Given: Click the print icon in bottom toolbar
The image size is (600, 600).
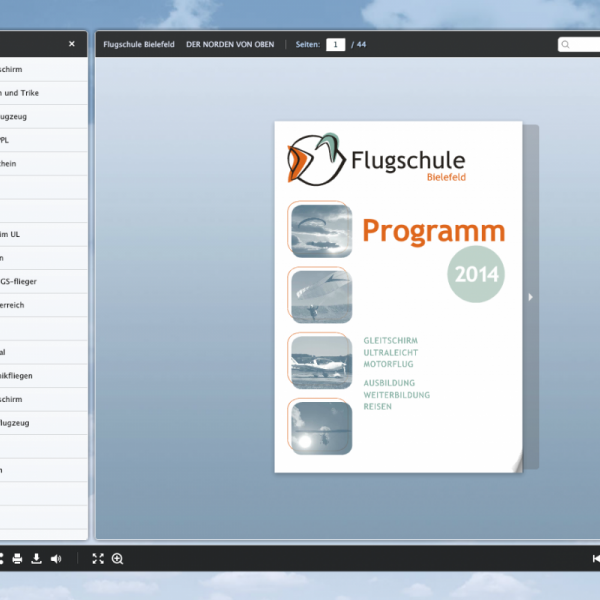Looking at the screenshot, I should click(x=17, y=559).
